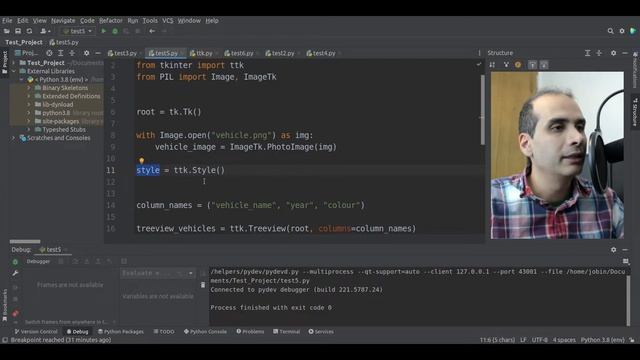640x360 pixels.
Task: Click the Project panel horizontal scrollbar
Action: click(25, 242)
